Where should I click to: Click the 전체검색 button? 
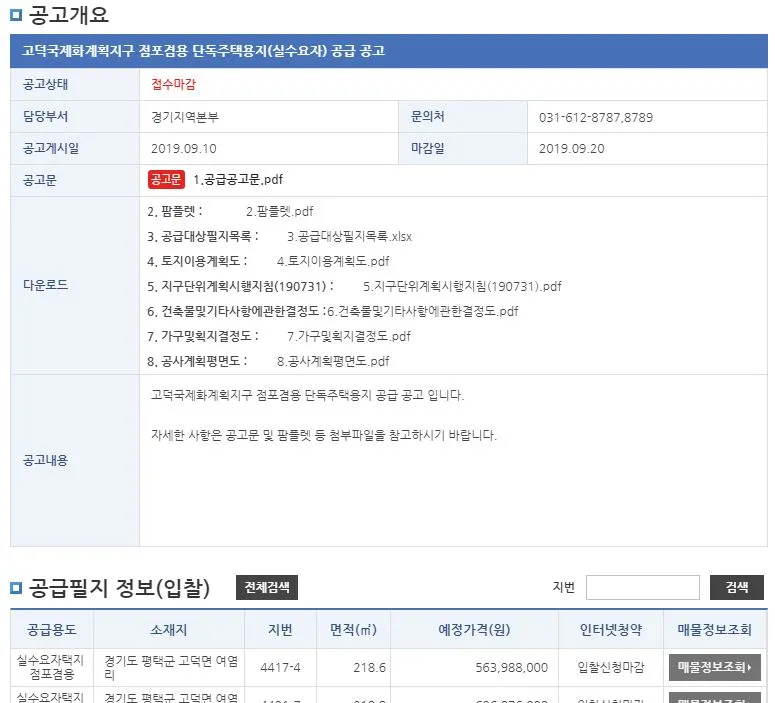click(x=267, y=587)
